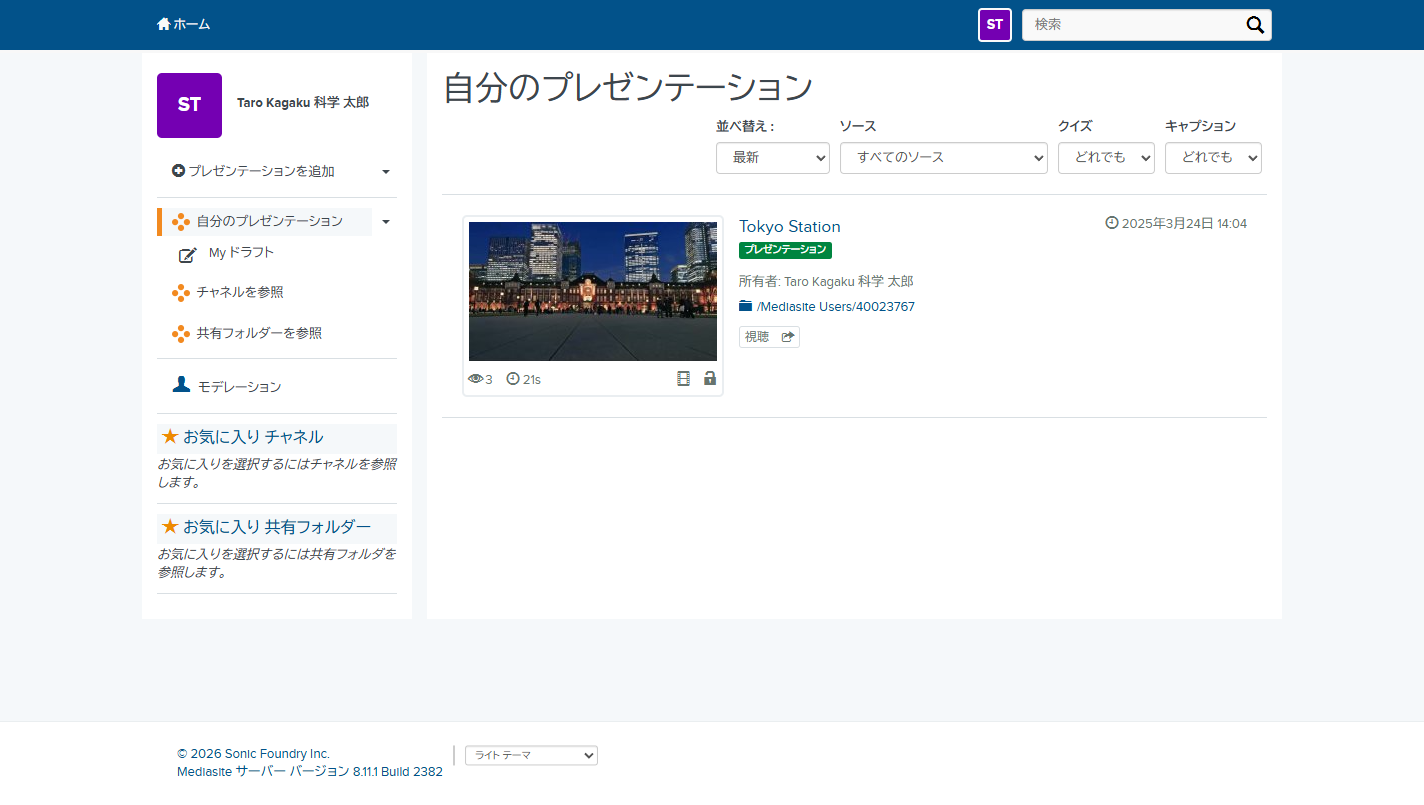The height and width of the screenshot is (805, 1424).
Task: Select 共有フォルダーを参照 in sidebar
Action: (x=259, y=333)
